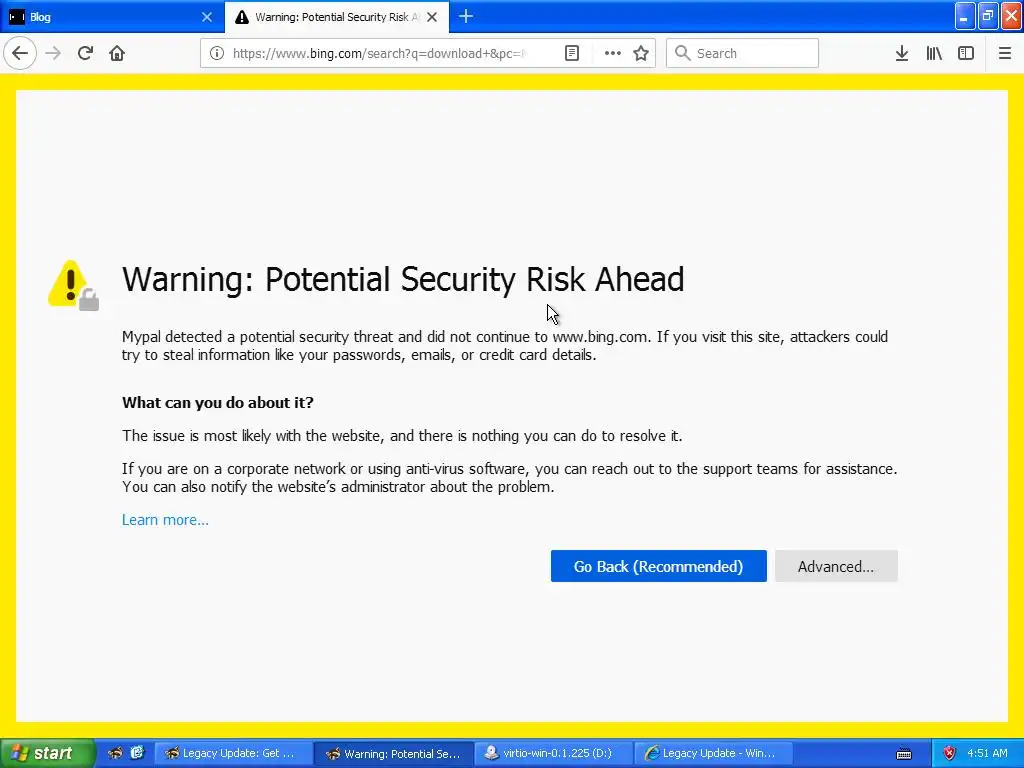Close the Warning security risk tab
Image resolution: width=1024 pixels, height=768 pixels.
coord(432,17)
